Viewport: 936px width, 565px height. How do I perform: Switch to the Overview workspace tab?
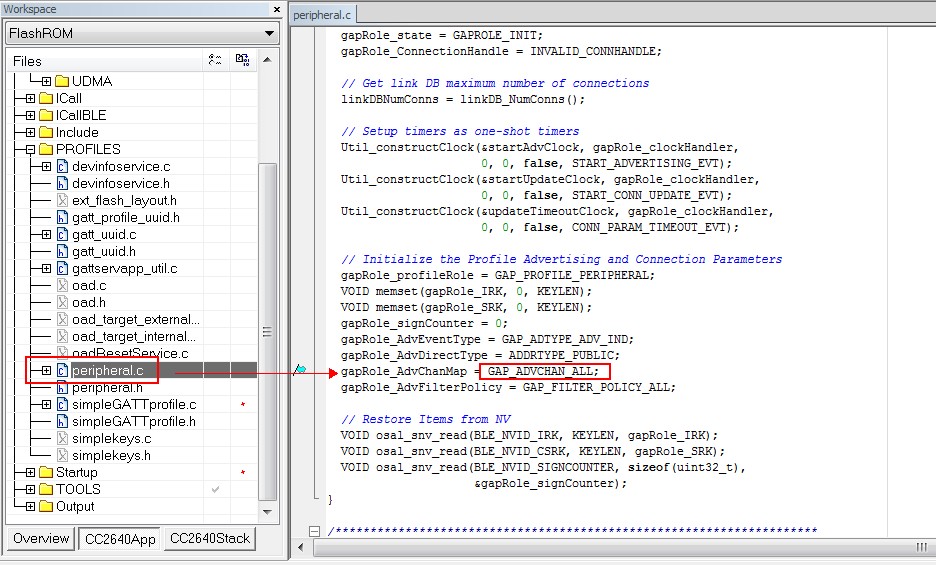click(41, 539)
